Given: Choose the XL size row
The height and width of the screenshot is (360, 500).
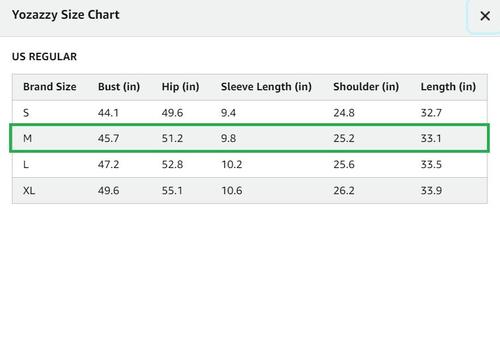Looking at the screenshot, I should coord(250,190).
